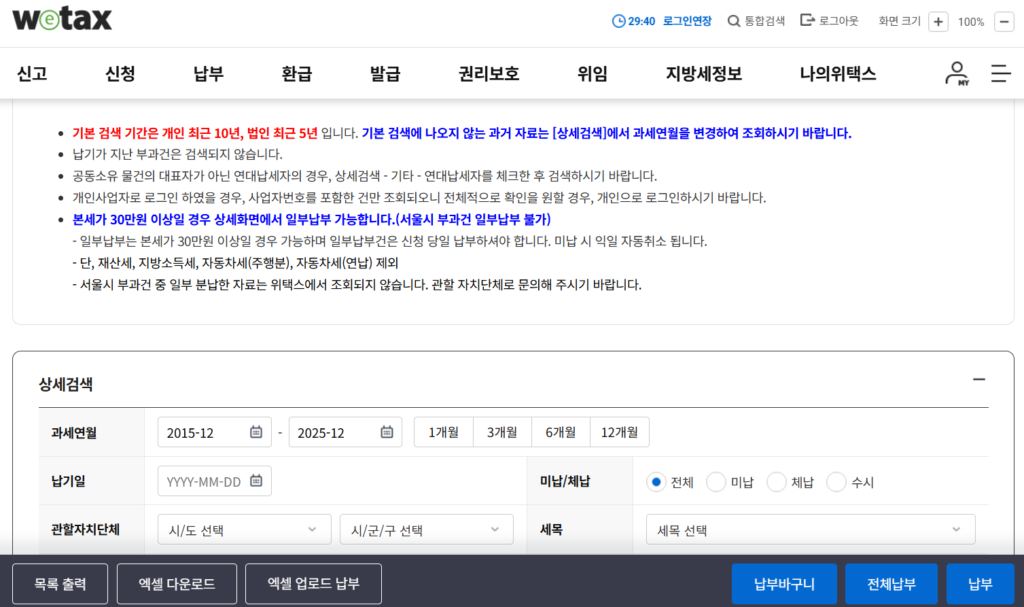The image size is (1024, 607).
Task: Select the 수시 radio button
Action: (836, 481)
